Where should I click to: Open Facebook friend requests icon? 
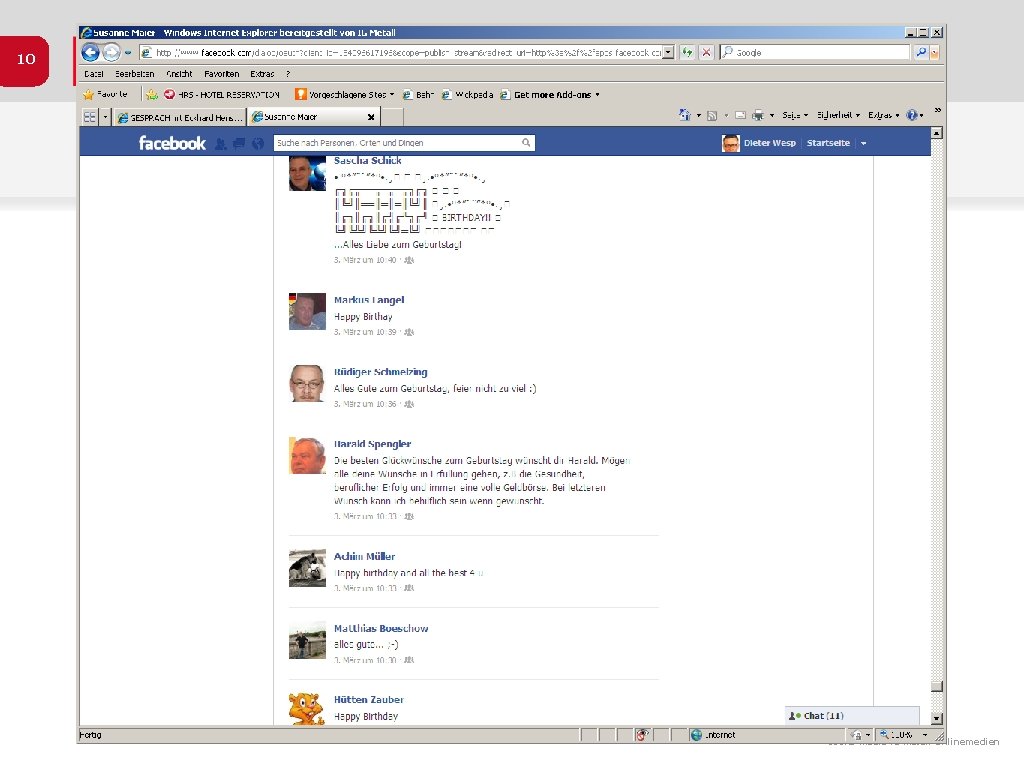click(x=221, y=144)
